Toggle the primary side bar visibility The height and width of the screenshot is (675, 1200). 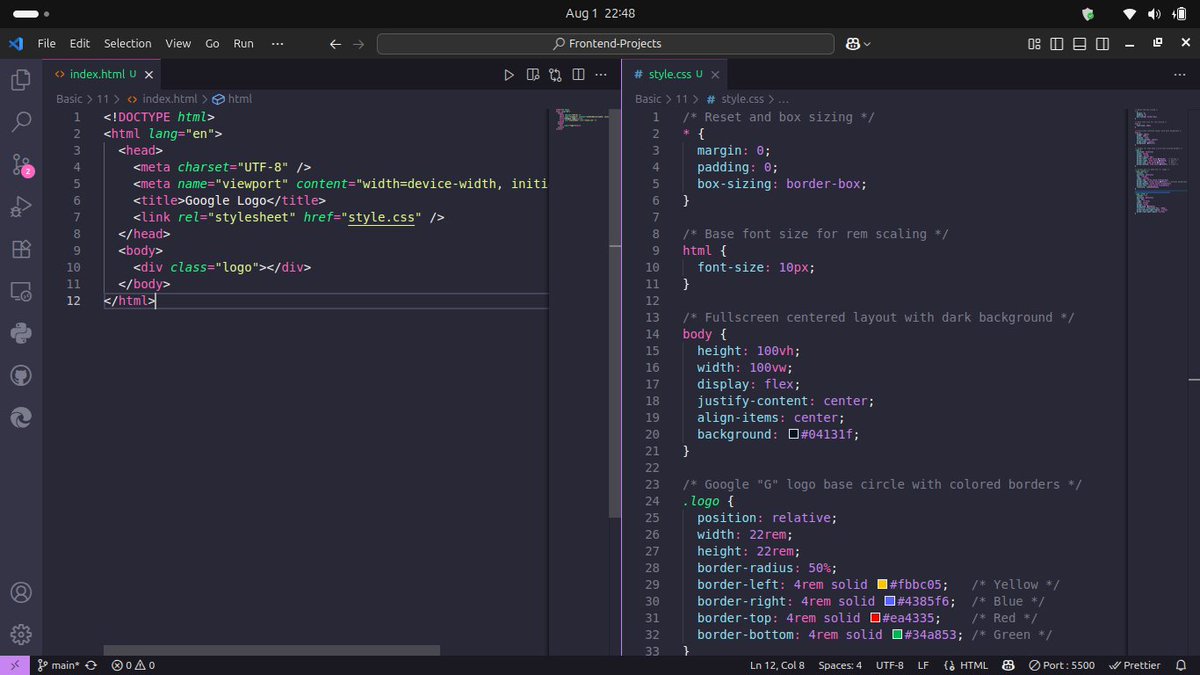click(x=1057, y=44)
